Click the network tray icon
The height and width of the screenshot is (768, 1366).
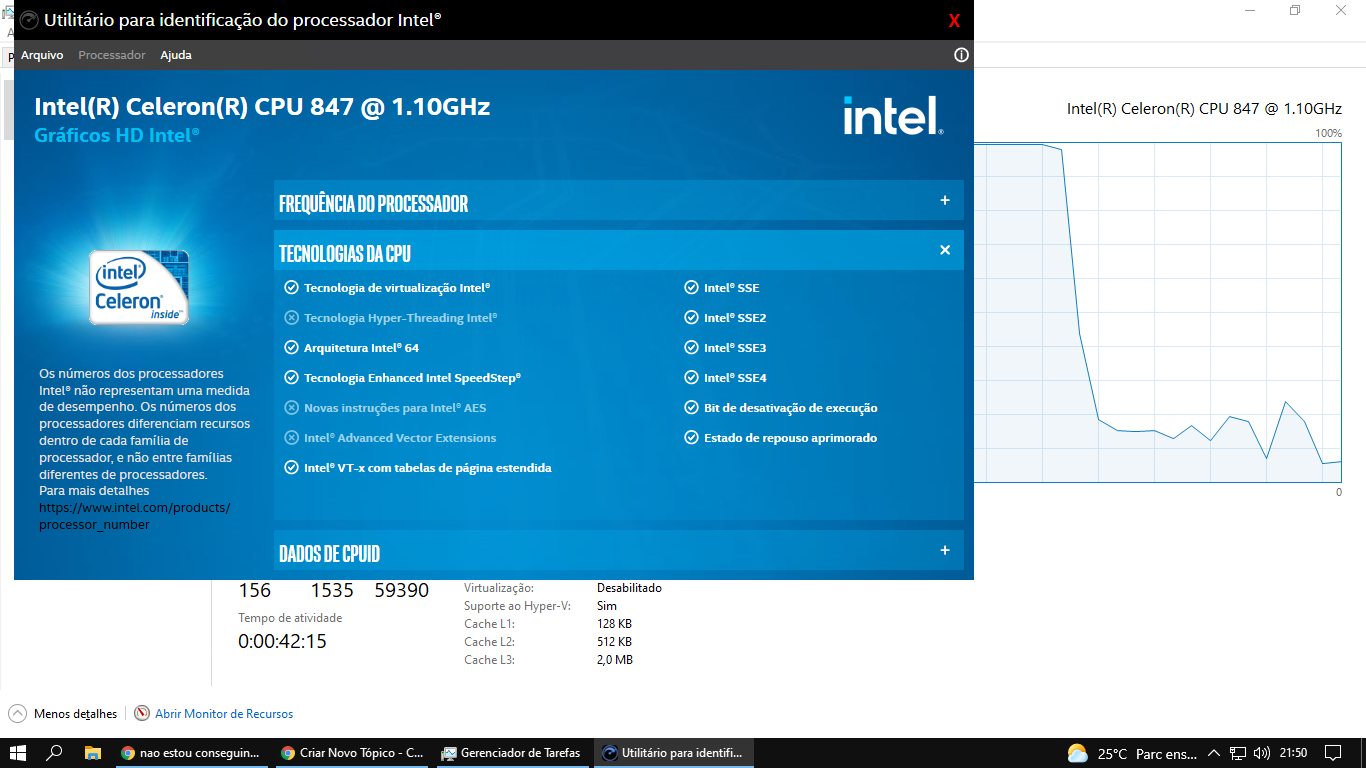point(1238,753)
